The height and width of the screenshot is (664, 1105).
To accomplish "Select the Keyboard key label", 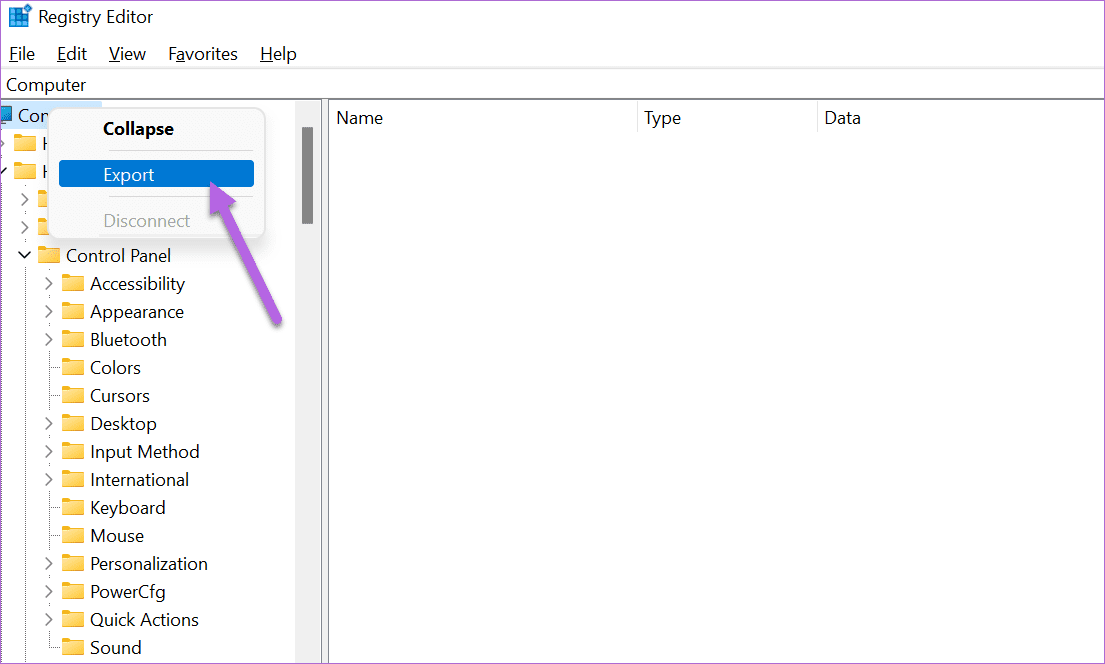I will click(x=128, y=508).
